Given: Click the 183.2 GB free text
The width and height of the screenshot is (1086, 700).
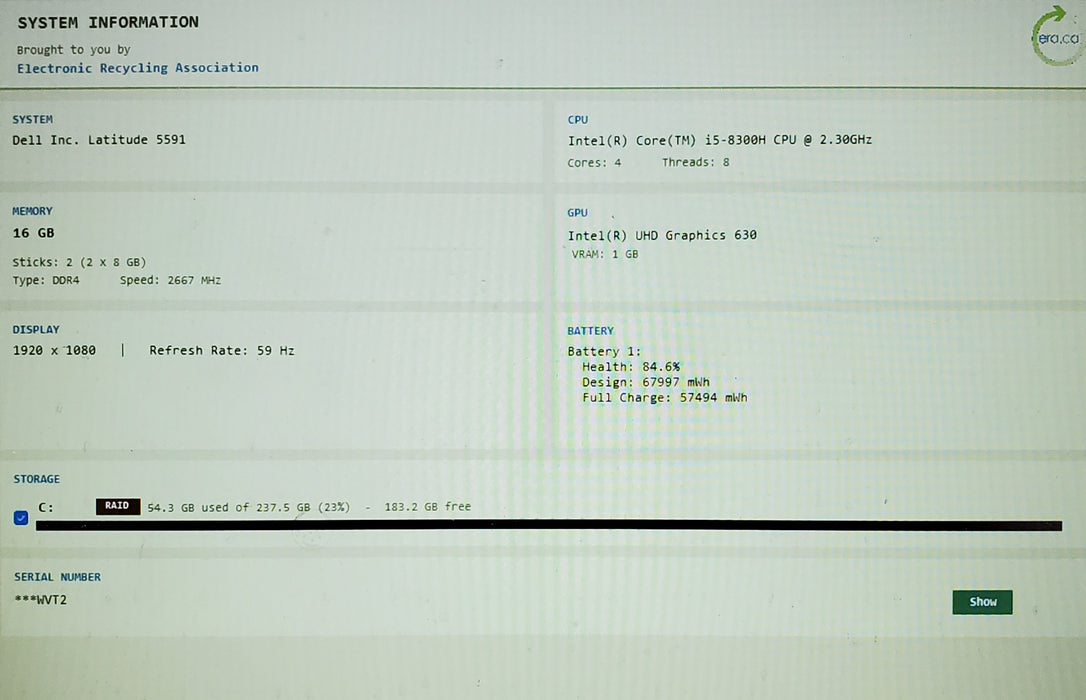Looking at the screenshot, I should coord(427,507).
